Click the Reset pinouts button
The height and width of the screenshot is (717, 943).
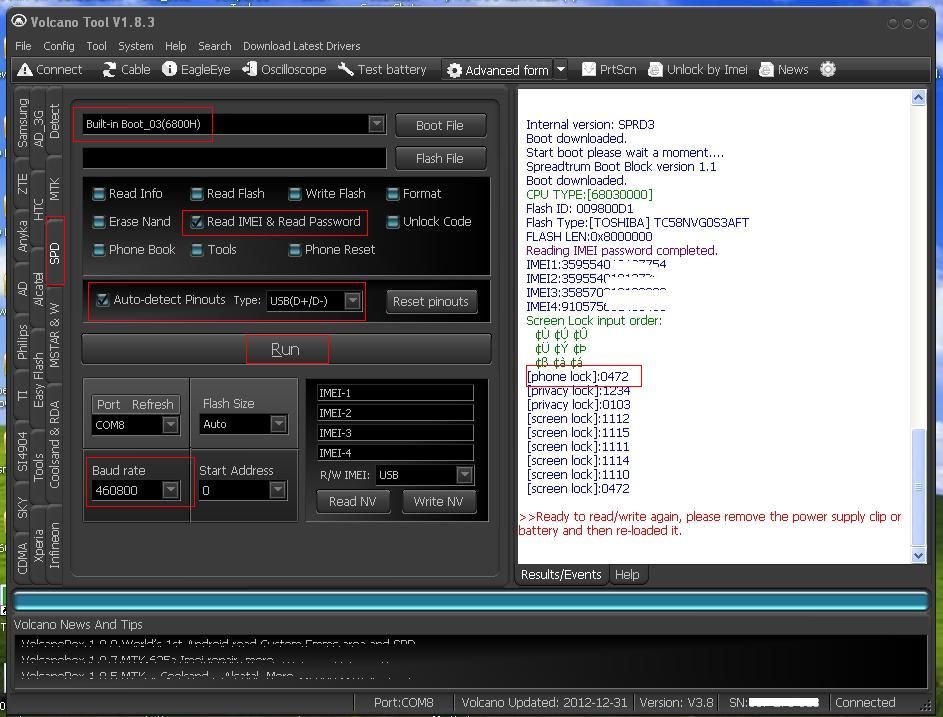pyautogui.click(x=431, y=302)
